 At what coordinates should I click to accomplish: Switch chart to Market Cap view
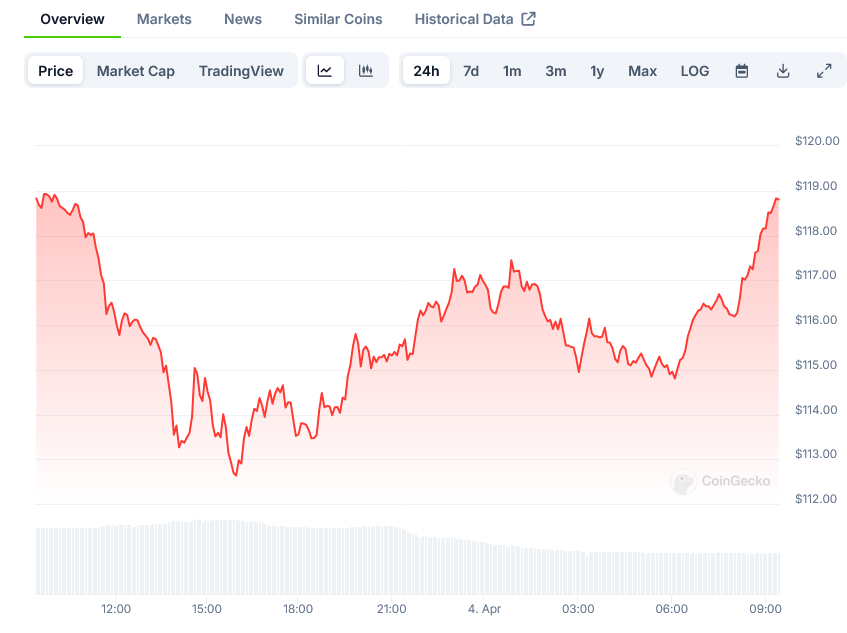coord(135,70)
